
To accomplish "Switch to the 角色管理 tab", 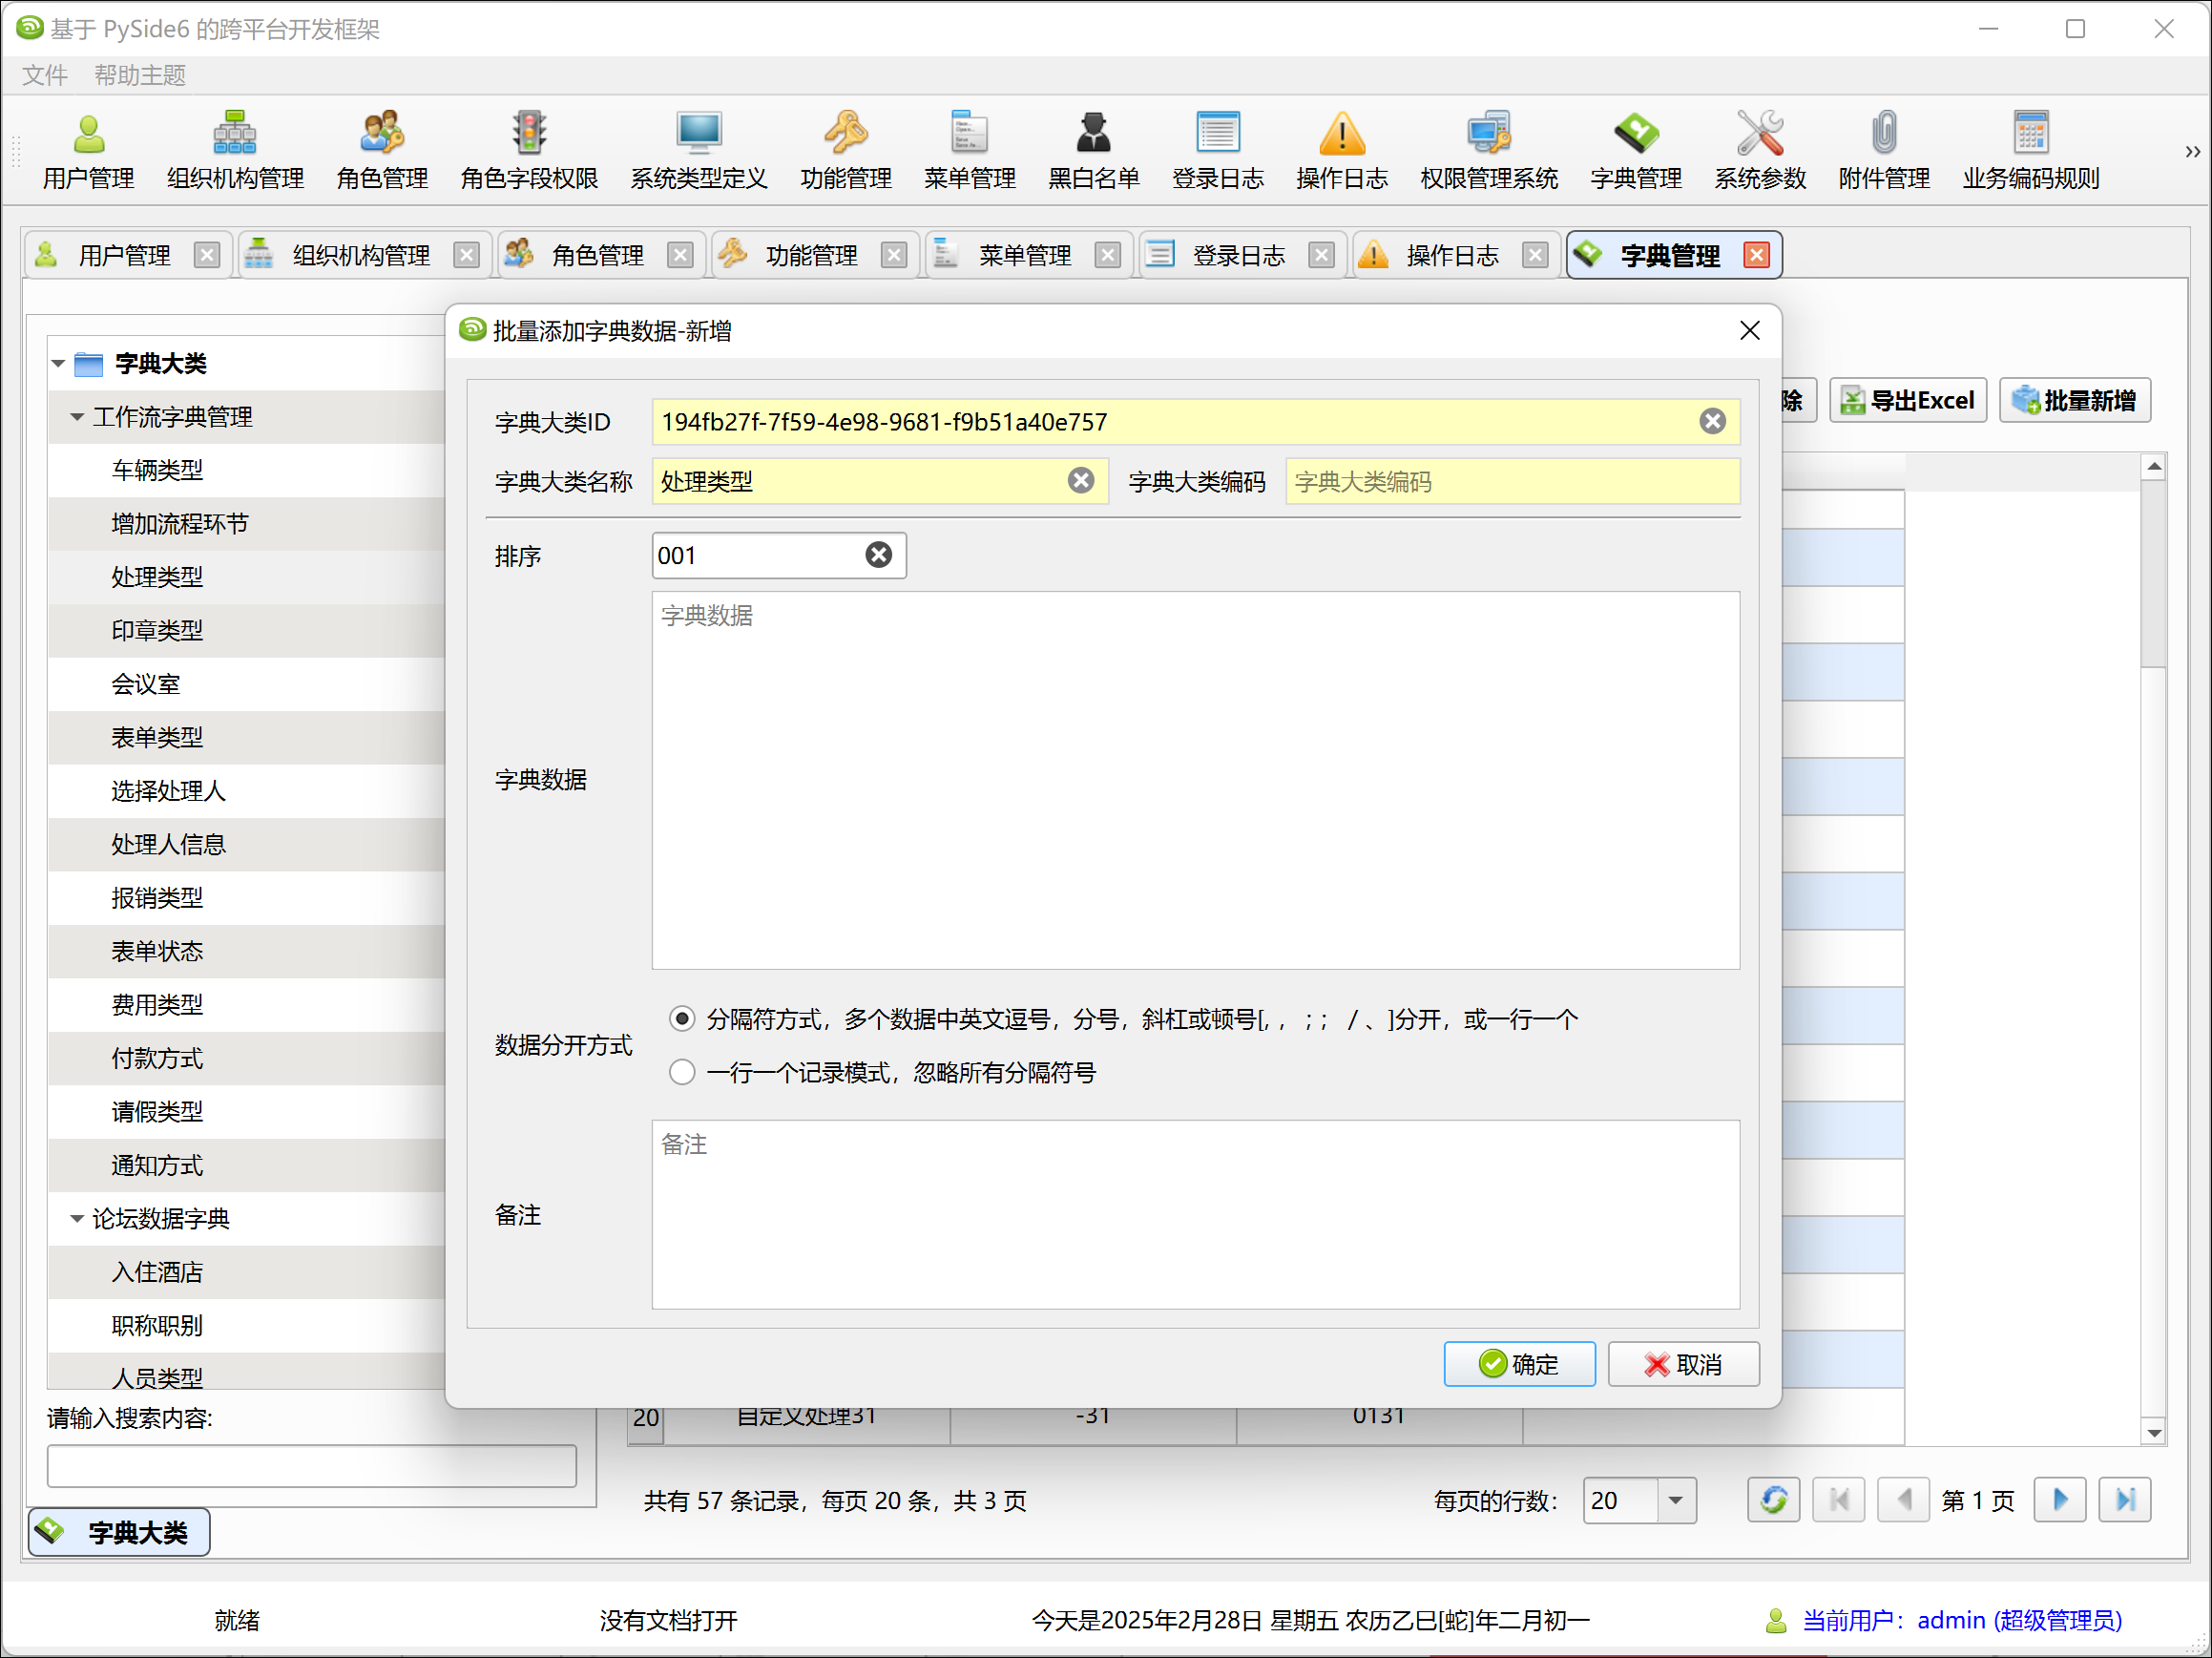I will 596,255.
